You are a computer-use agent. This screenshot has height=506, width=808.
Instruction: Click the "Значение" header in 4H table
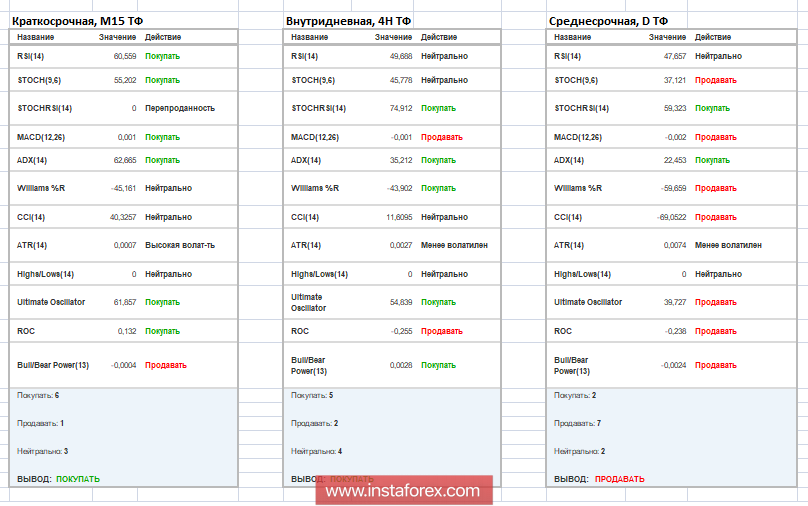pos(394,37)
